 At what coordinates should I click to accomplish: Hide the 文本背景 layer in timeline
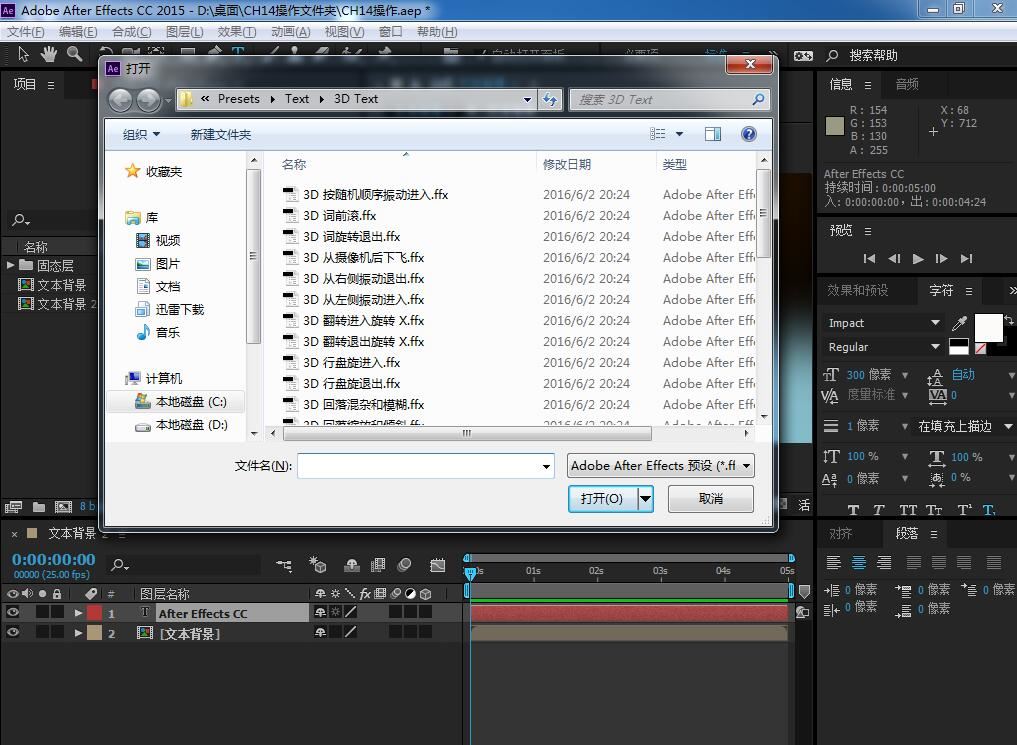click(x=12, y=632)
